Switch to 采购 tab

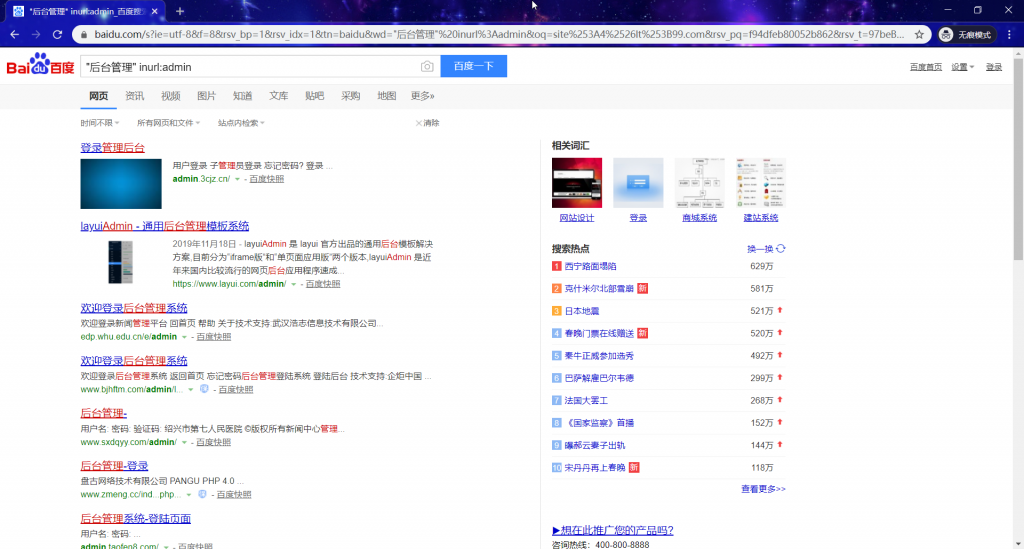[351, 96]
